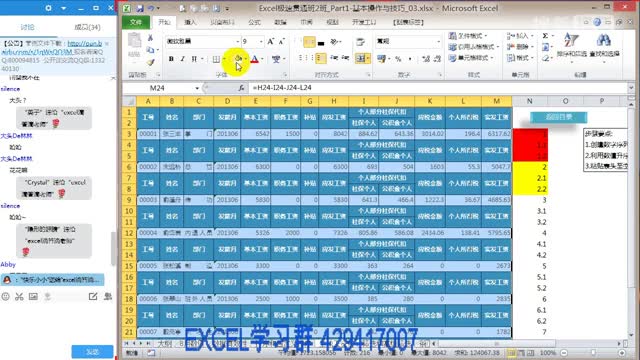Apply the Percent Style number format

point(398,59)
